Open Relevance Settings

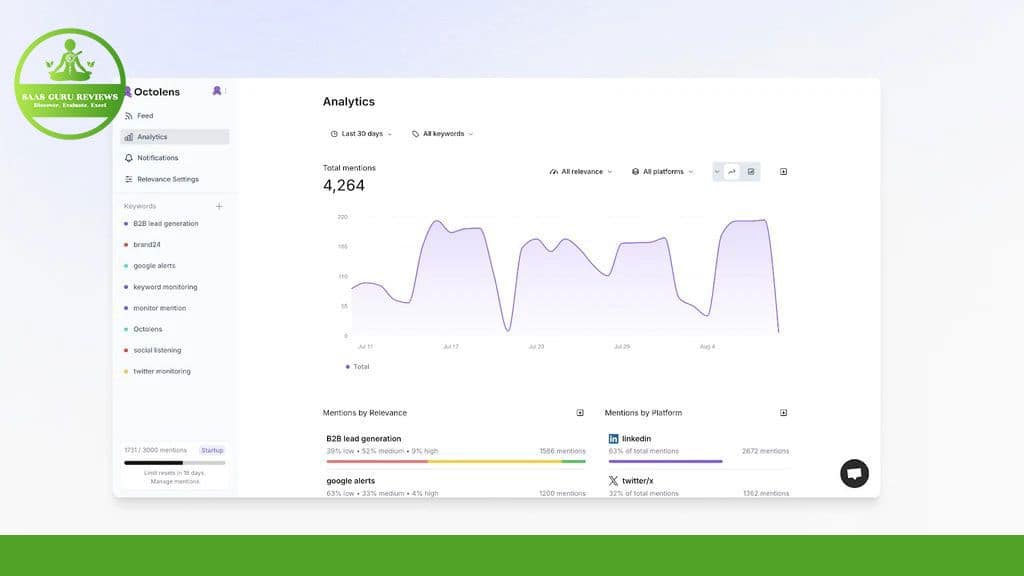point(174,179)
